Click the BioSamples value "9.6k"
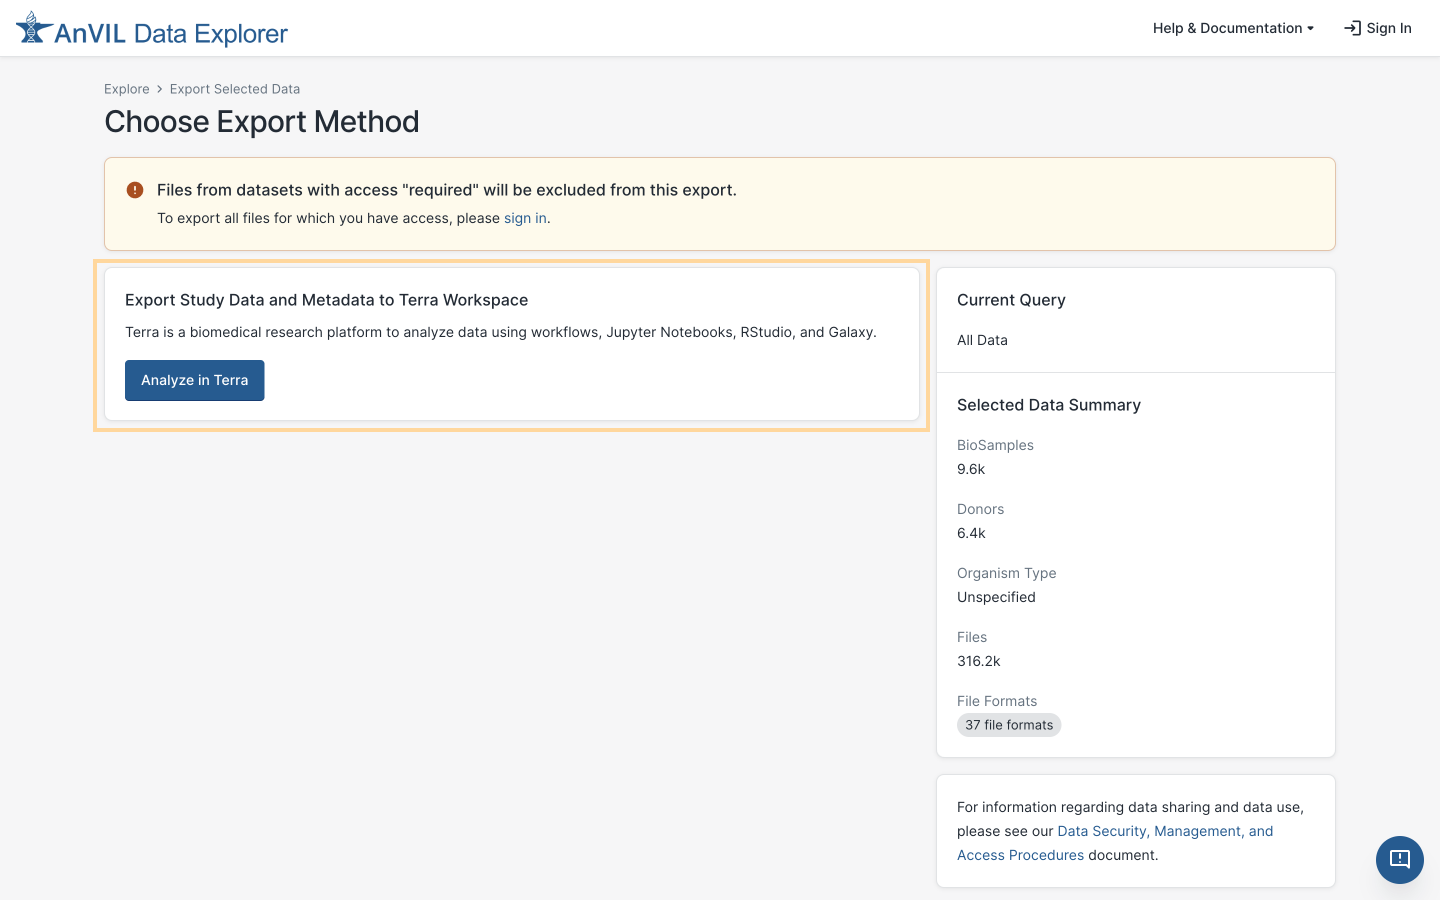The height and width of the screenshot is (900, 1440). [971, 469]
